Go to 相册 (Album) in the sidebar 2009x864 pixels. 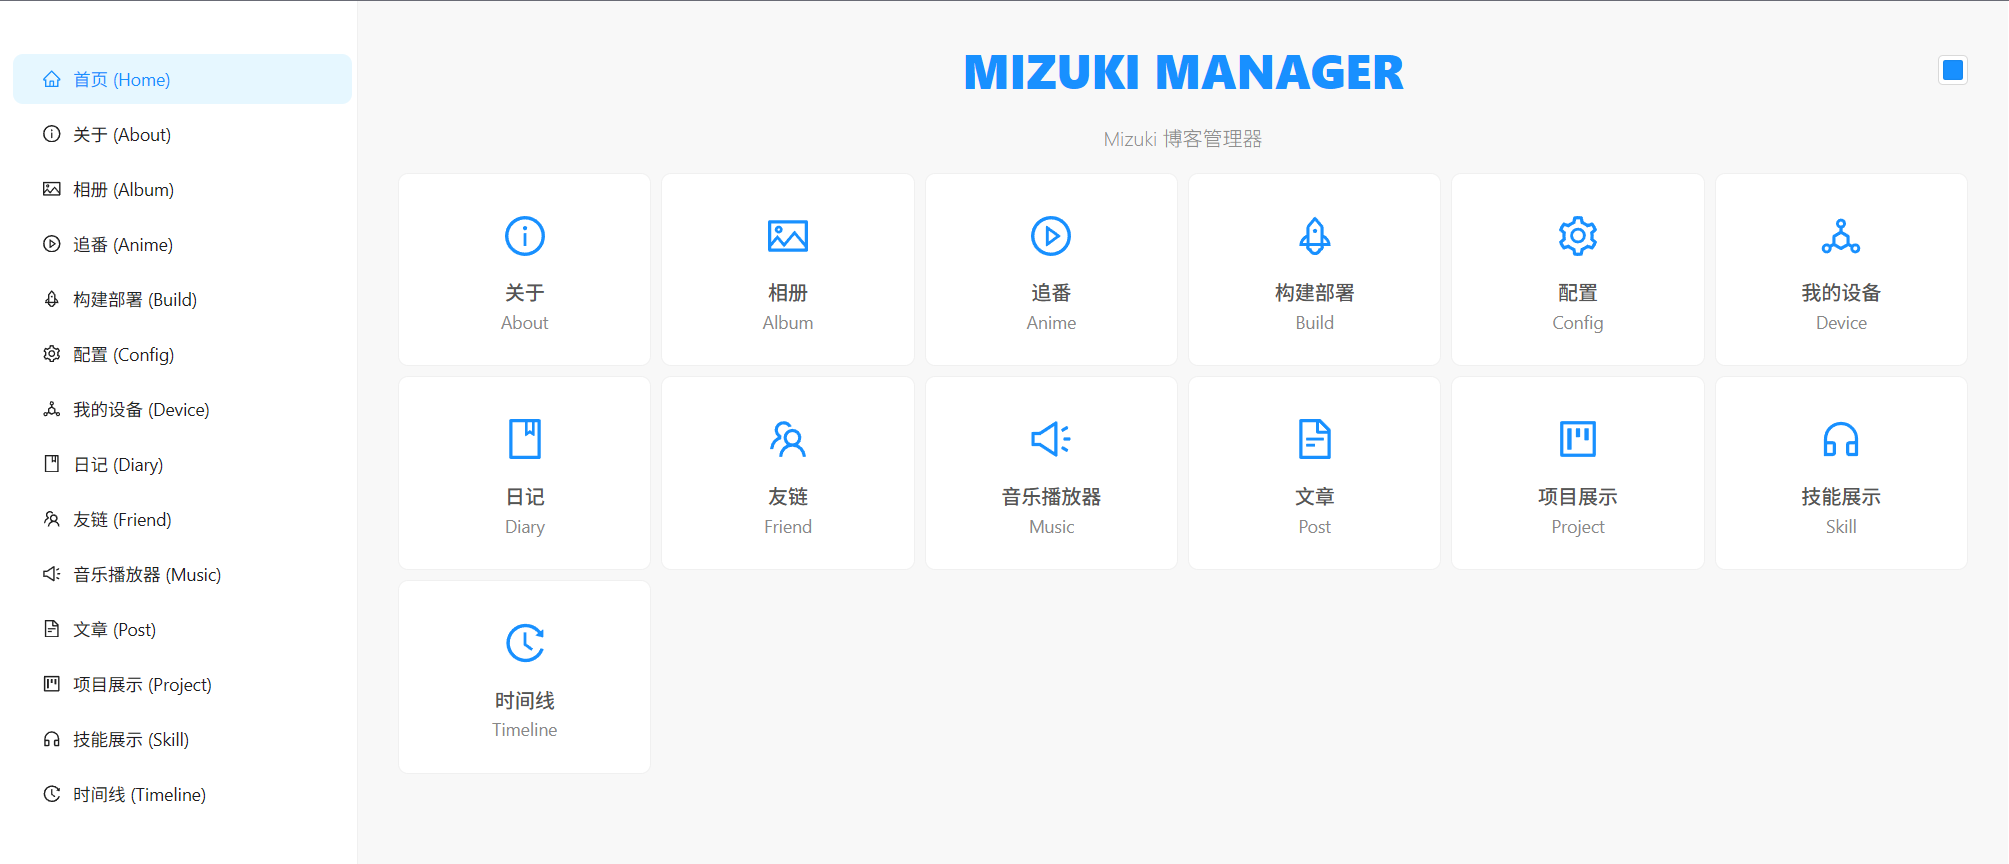182,189
